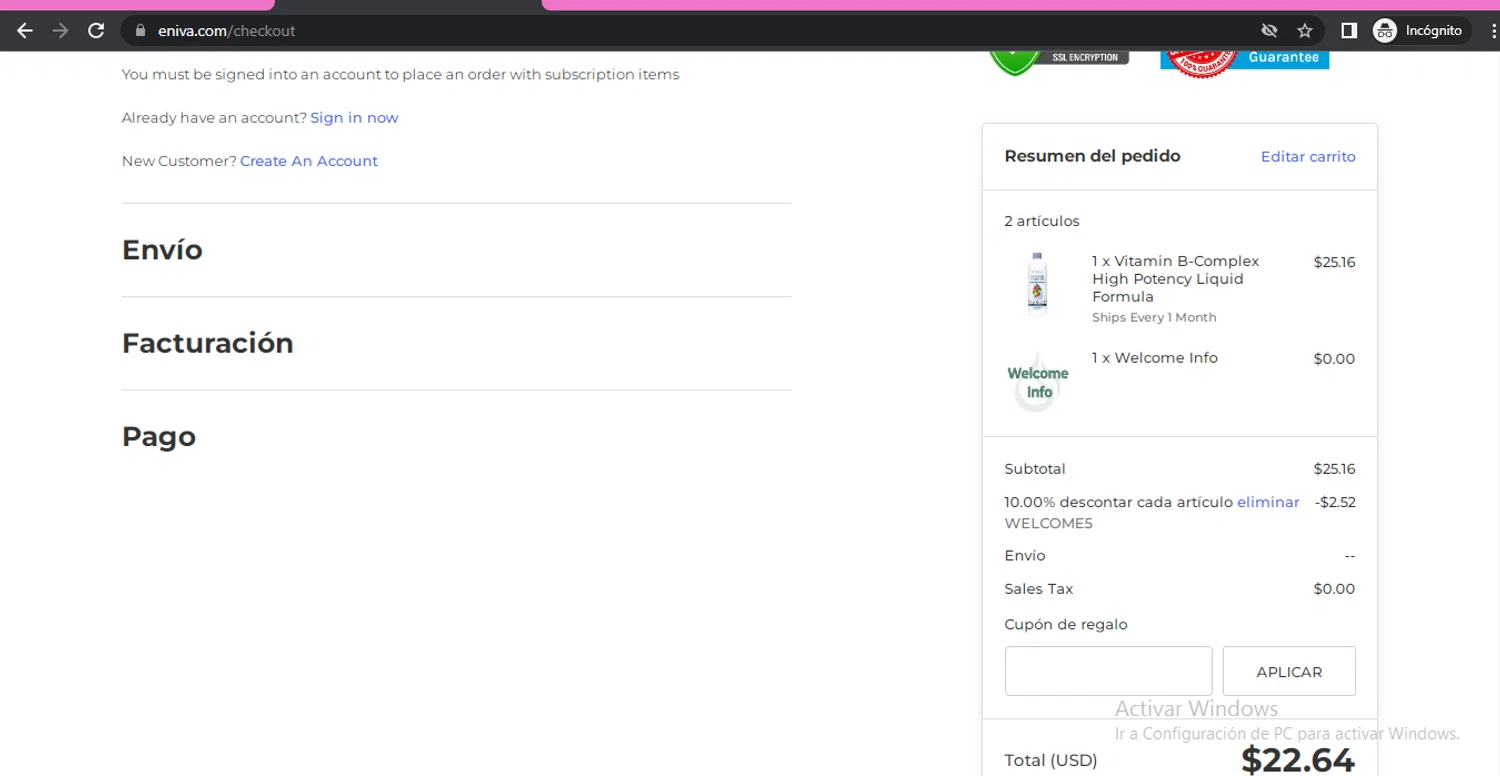Select the 2 artículos count text
Image resolution: width=1500 pixels, height=776 pixels.
pos(1042,221)
